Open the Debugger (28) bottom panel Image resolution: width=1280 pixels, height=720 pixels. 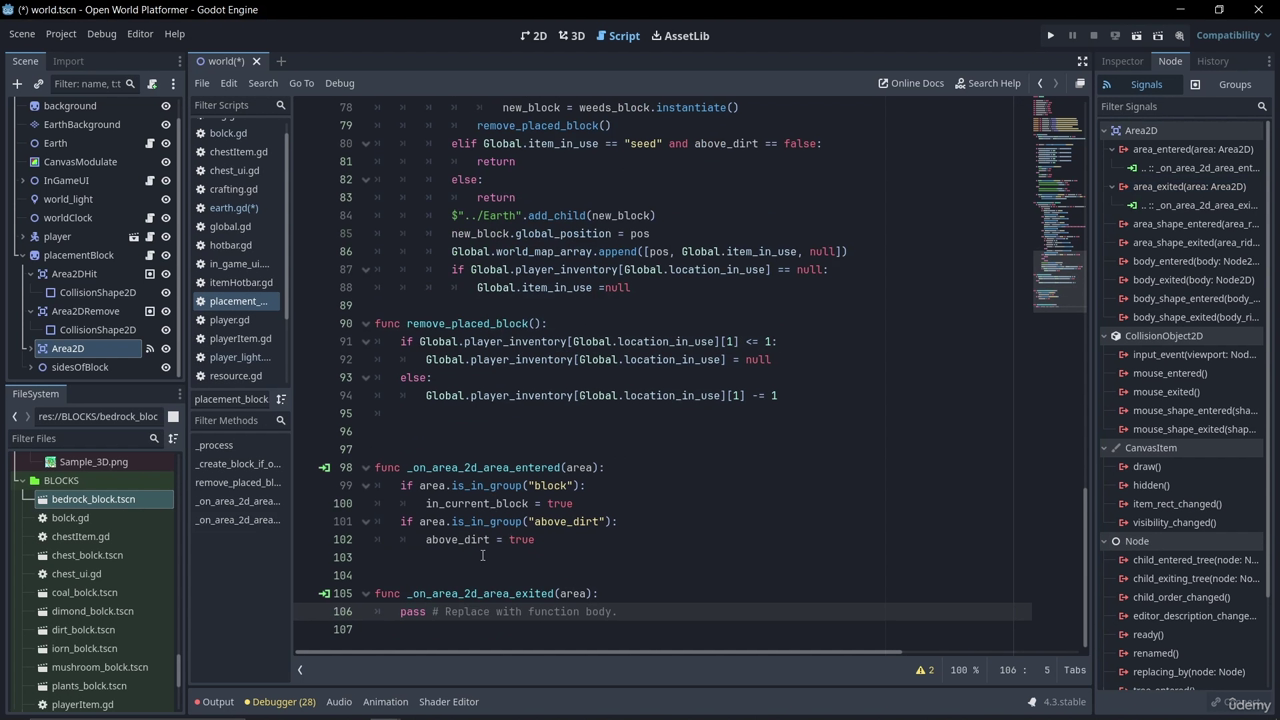coord(280,702)
